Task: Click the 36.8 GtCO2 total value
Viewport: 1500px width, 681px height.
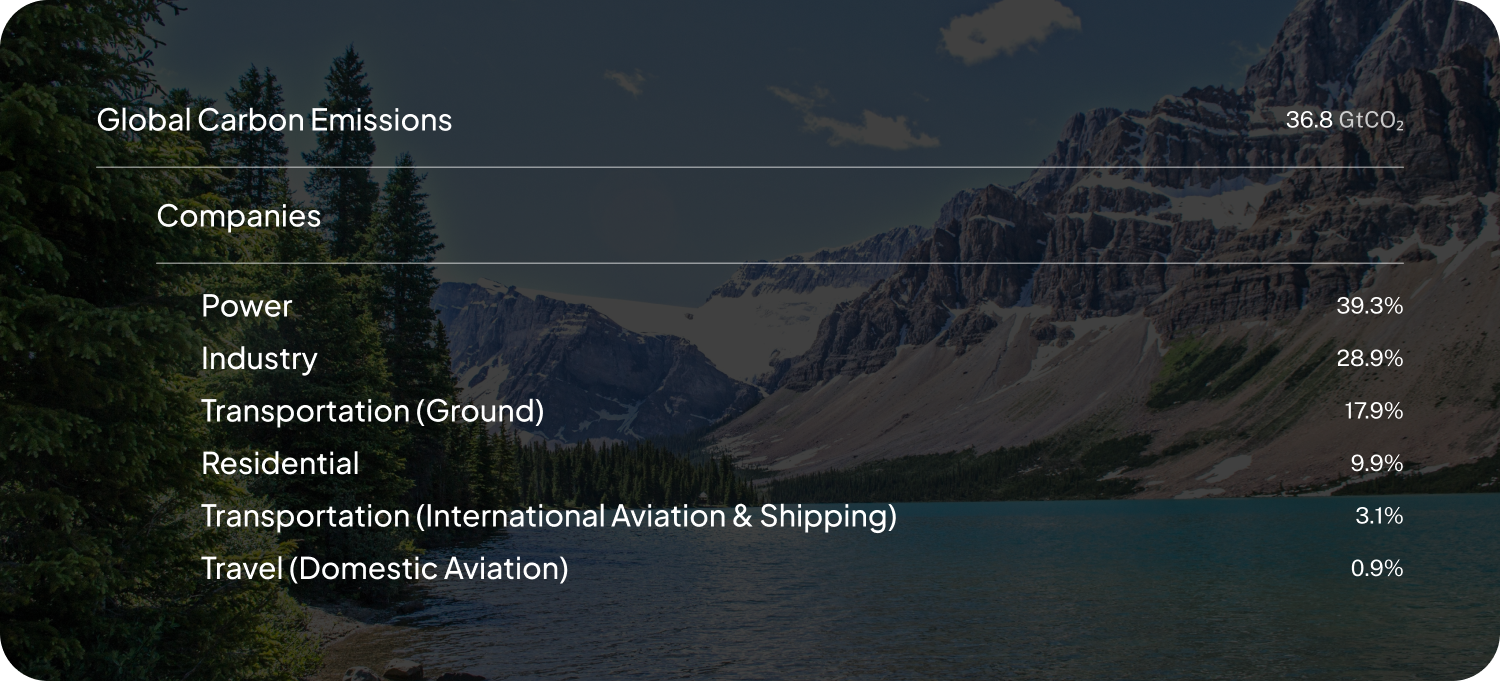Action: (1344, 121)
